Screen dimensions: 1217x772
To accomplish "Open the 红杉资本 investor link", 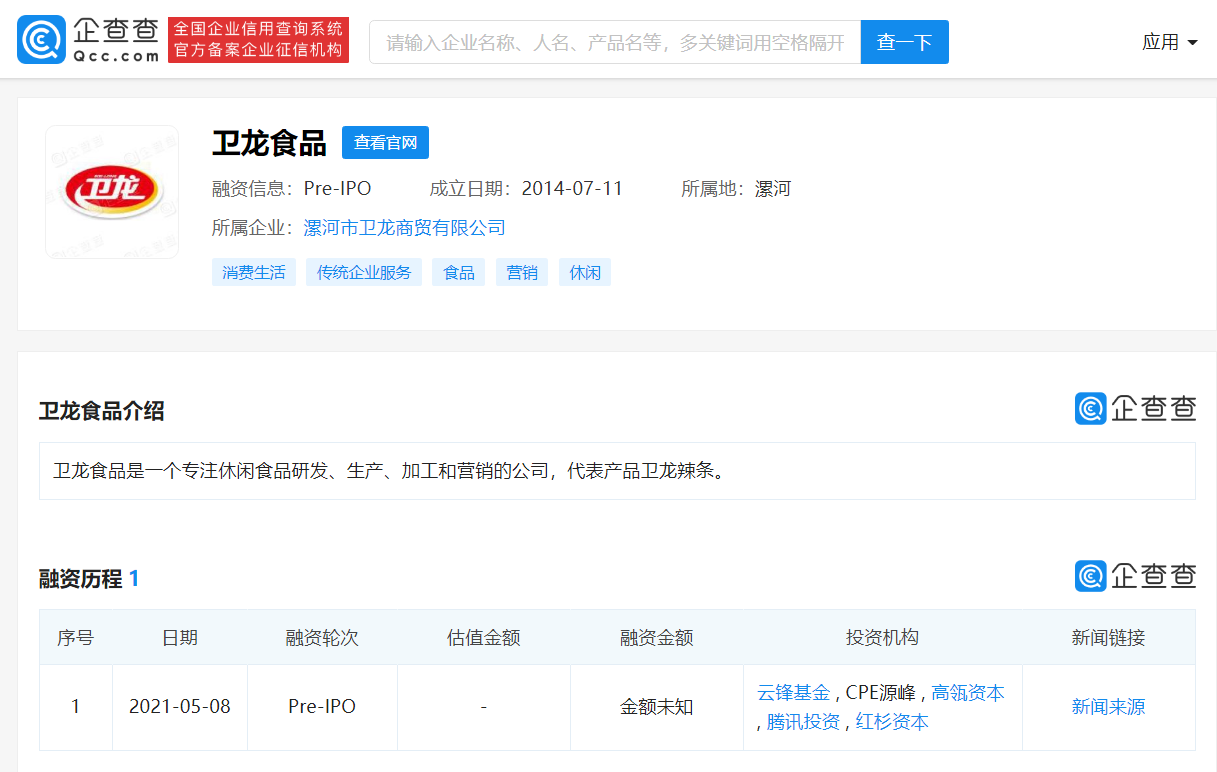I will click(892, 721).
